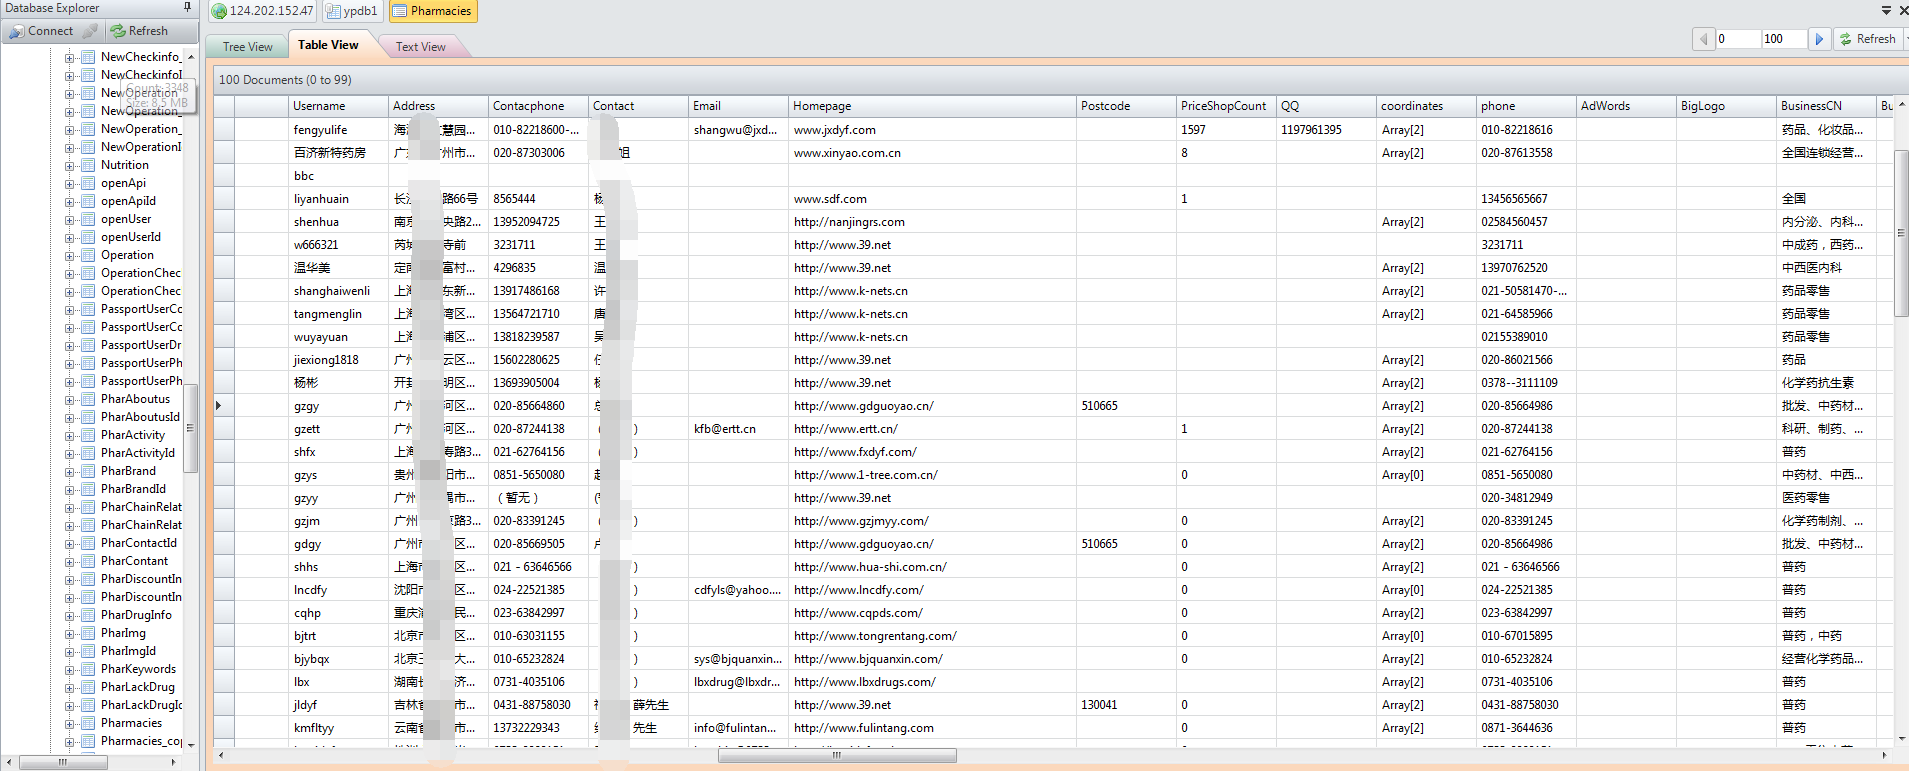Click phone 0851-5650080 in gzys row
1909x771 pixels.
click(x=1526, y=475)
